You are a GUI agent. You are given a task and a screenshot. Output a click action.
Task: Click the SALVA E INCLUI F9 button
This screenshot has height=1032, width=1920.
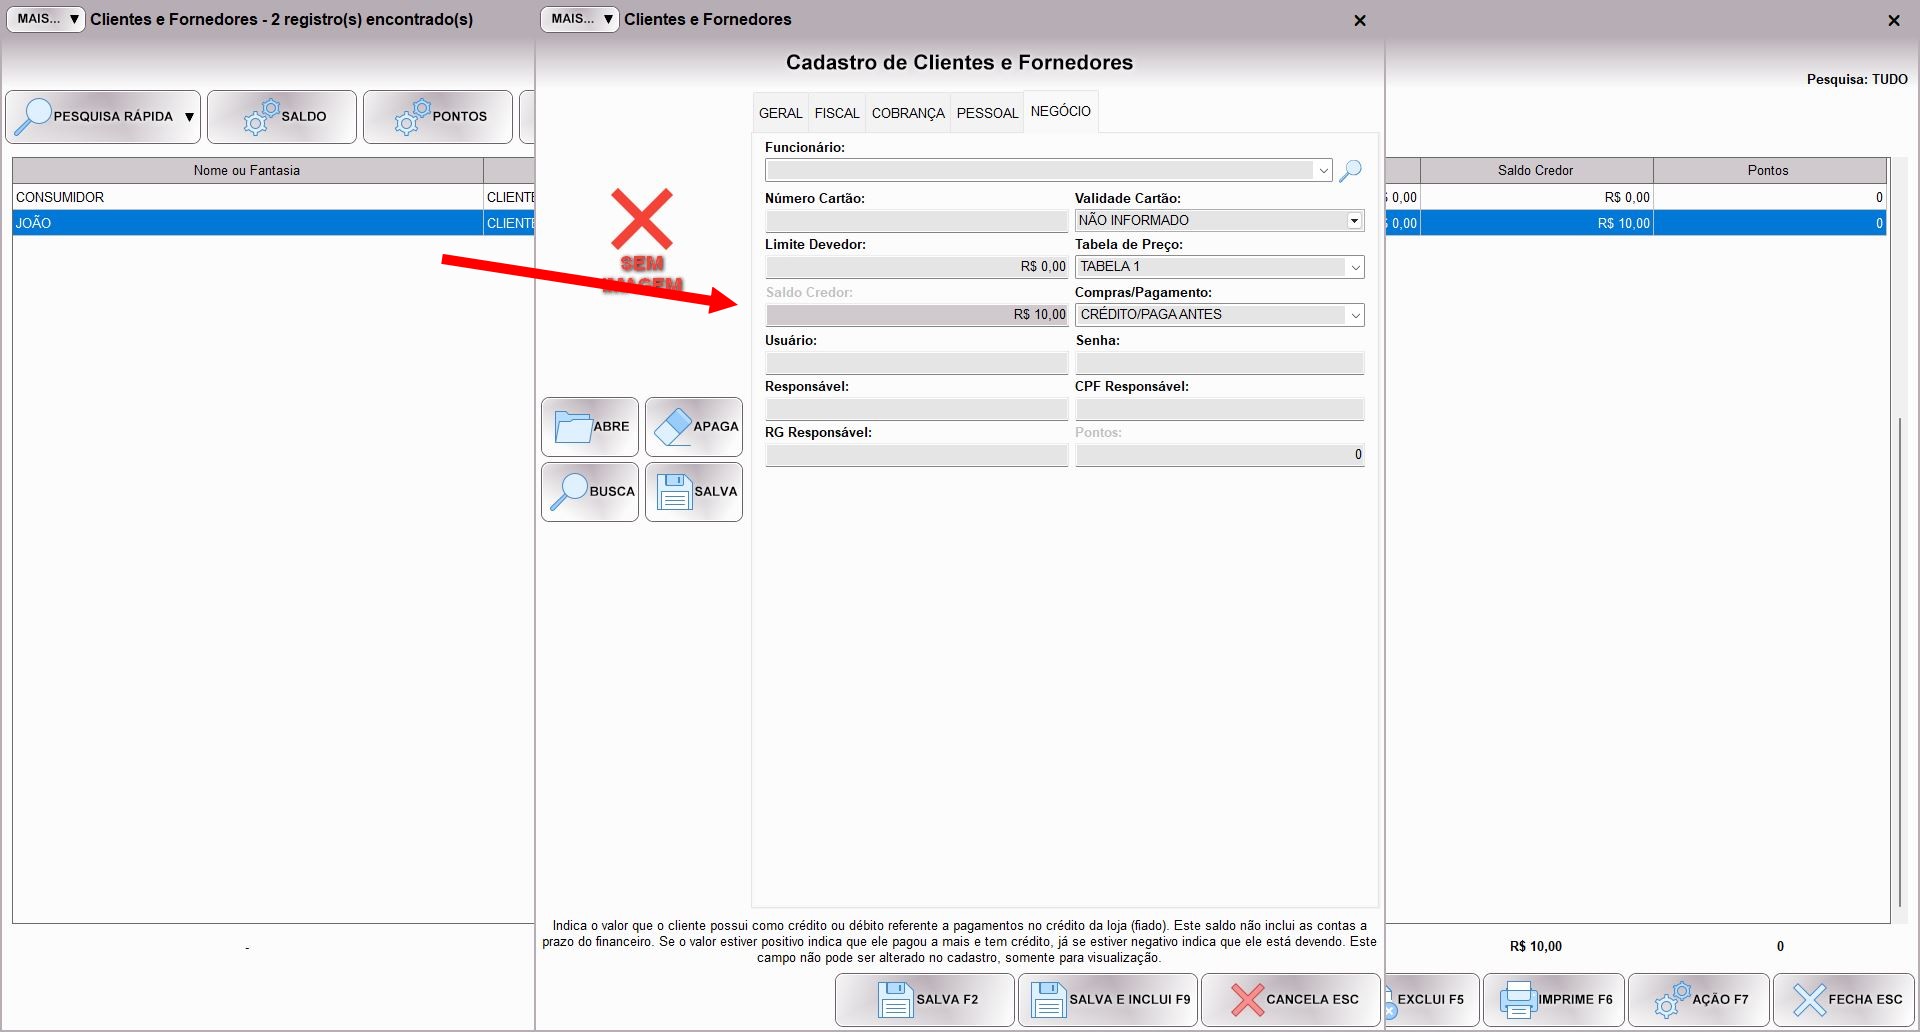coord(1108,999)
